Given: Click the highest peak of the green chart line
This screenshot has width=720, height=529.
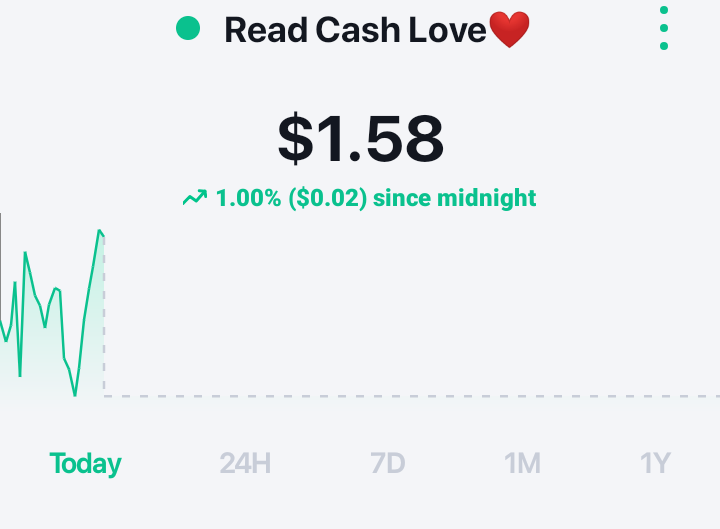Looking at the screenshot, I should point(99,231).
